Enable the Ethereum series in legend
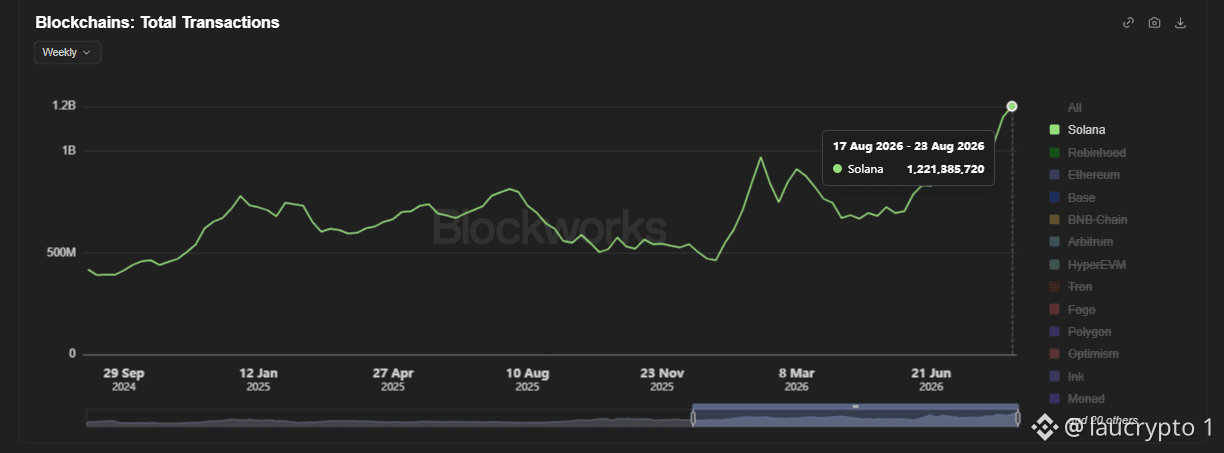 coord(1084,175)
